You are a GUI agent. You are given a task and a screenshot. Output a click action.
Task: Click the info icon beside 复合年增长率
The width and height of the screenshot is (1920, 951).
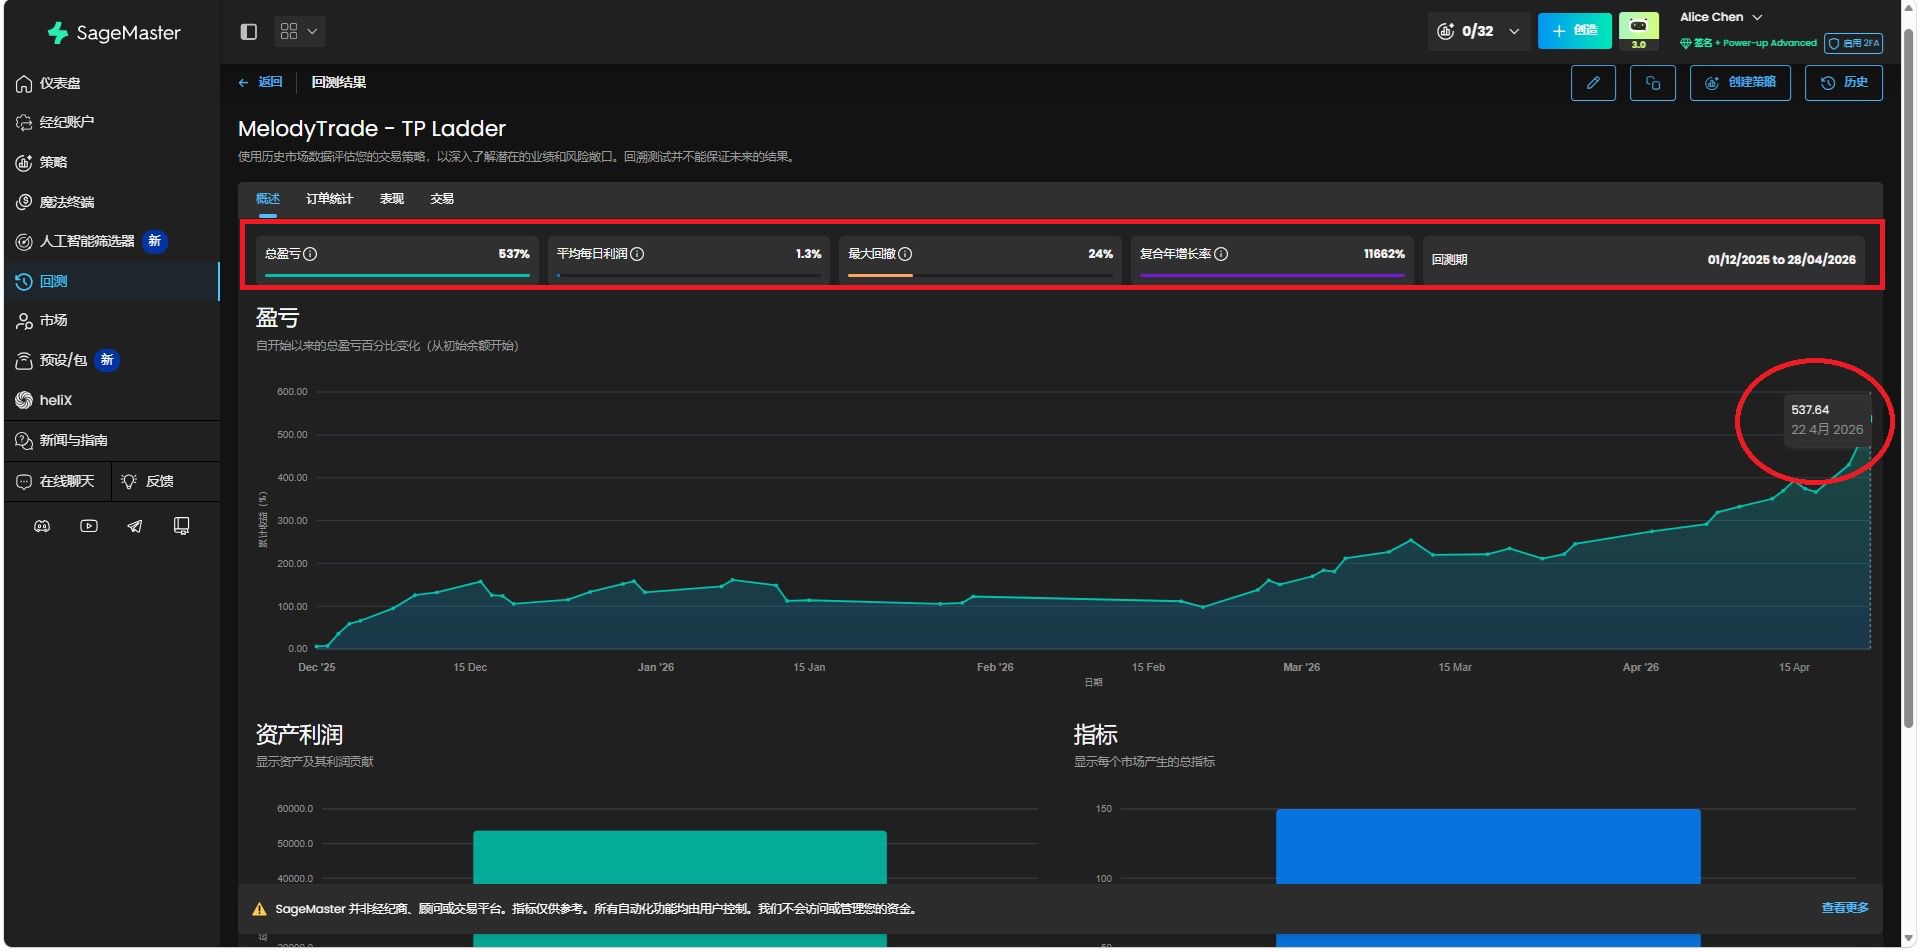point(1221,254)
